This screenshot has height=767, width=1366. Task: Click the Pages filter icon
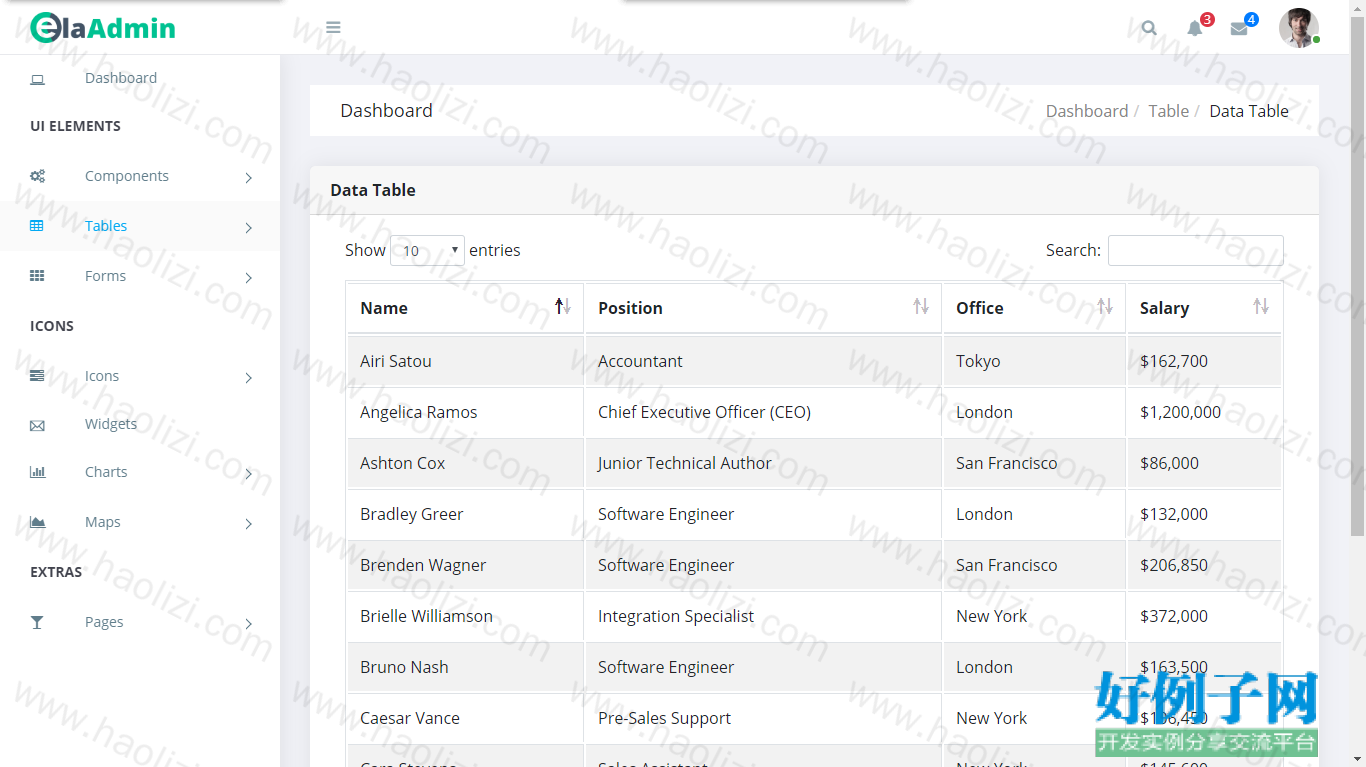coord(37,622)
